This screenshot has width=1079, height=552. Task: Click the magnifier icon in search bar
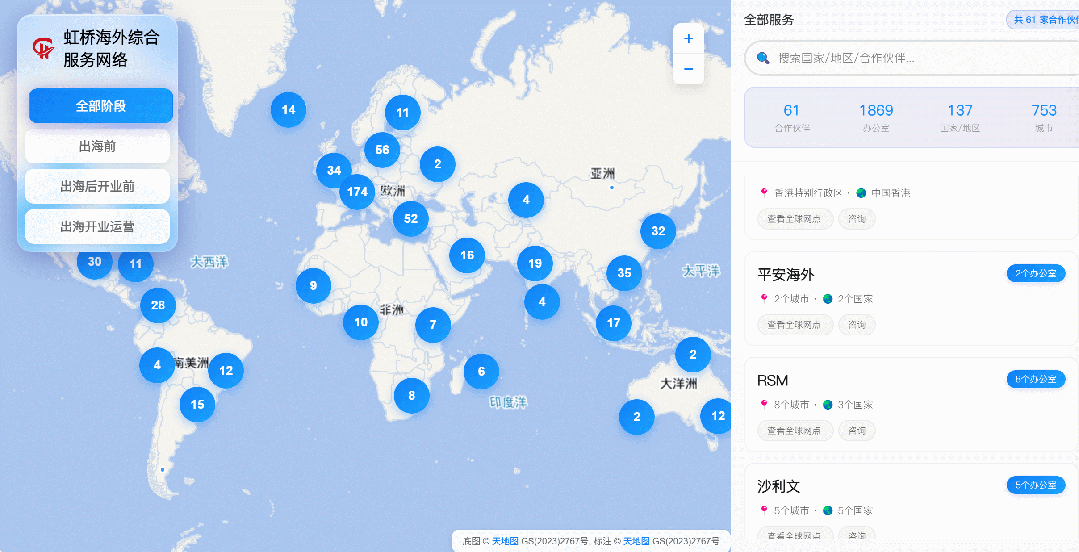[x=763, y=58]
